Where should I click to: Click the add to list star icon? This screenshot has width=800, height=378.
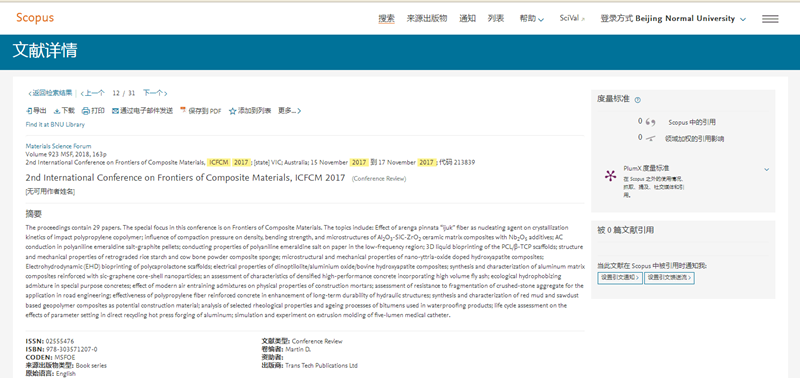coord(232,111)
